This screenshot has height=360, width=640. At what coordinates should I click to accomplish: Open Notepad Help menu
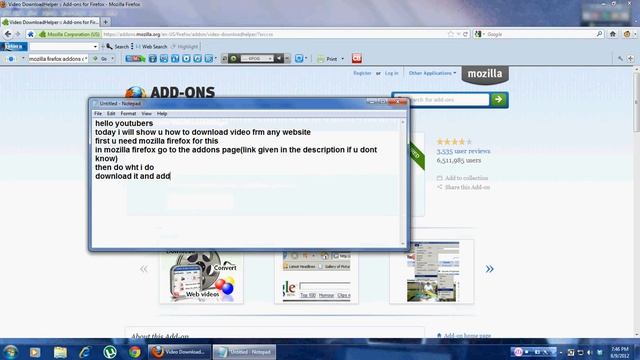coord(162,113)
